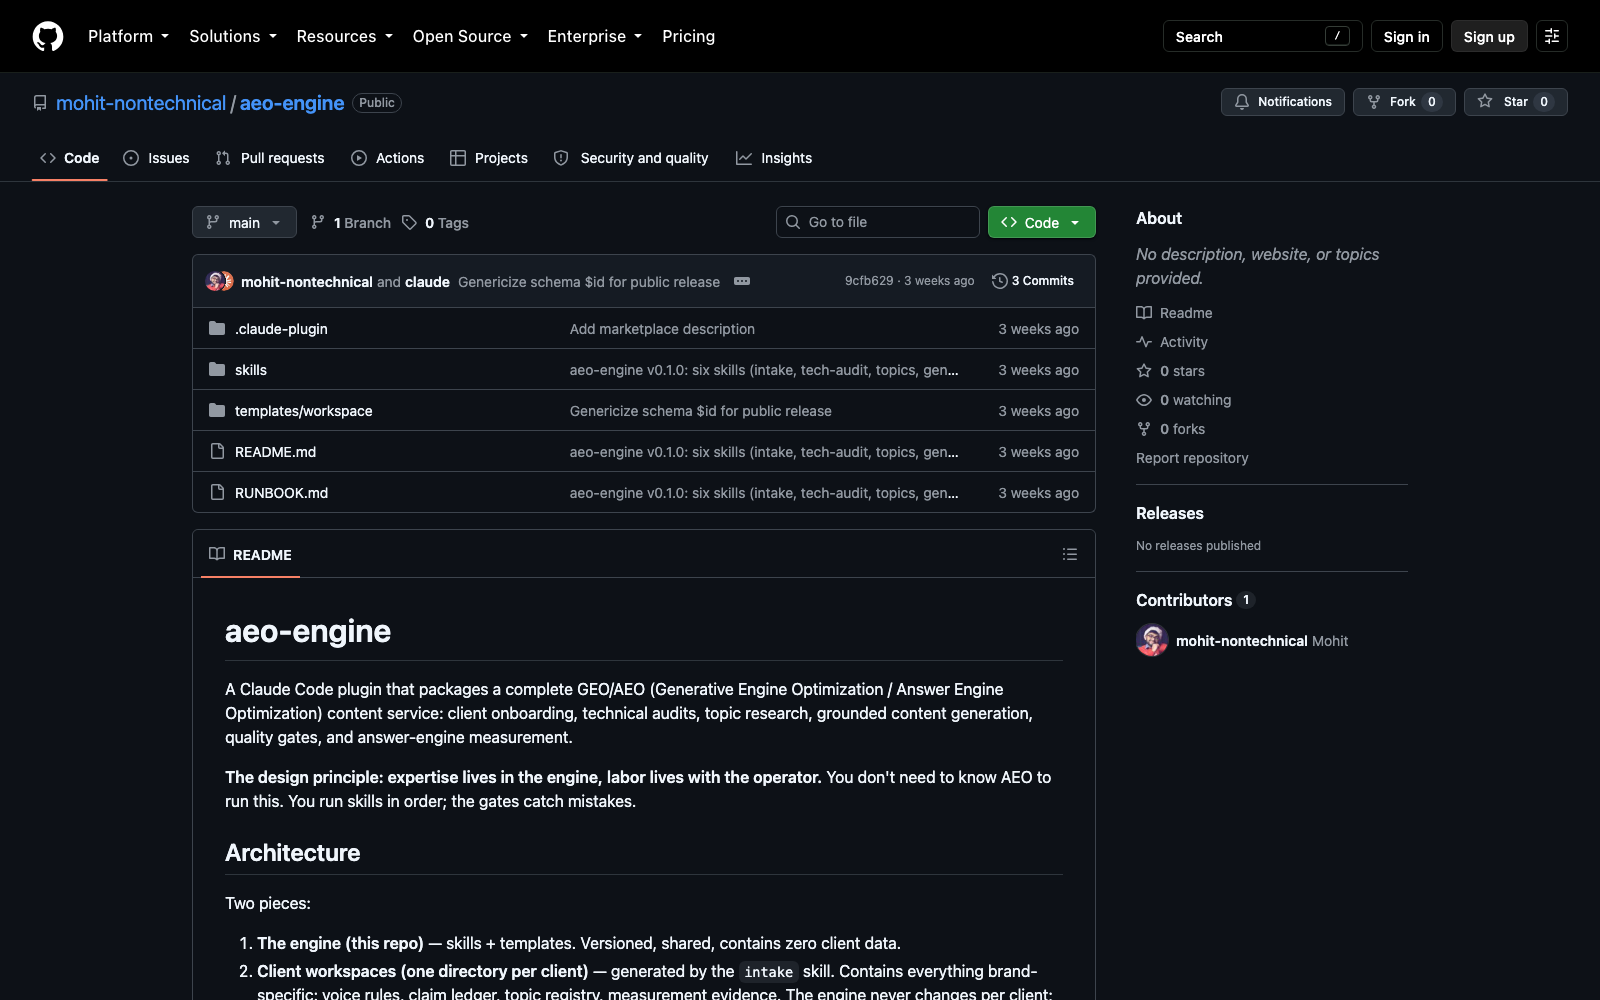View the 0 Tags list
This screenshot has height=1000, width=1600.
[x=435, y=223]
